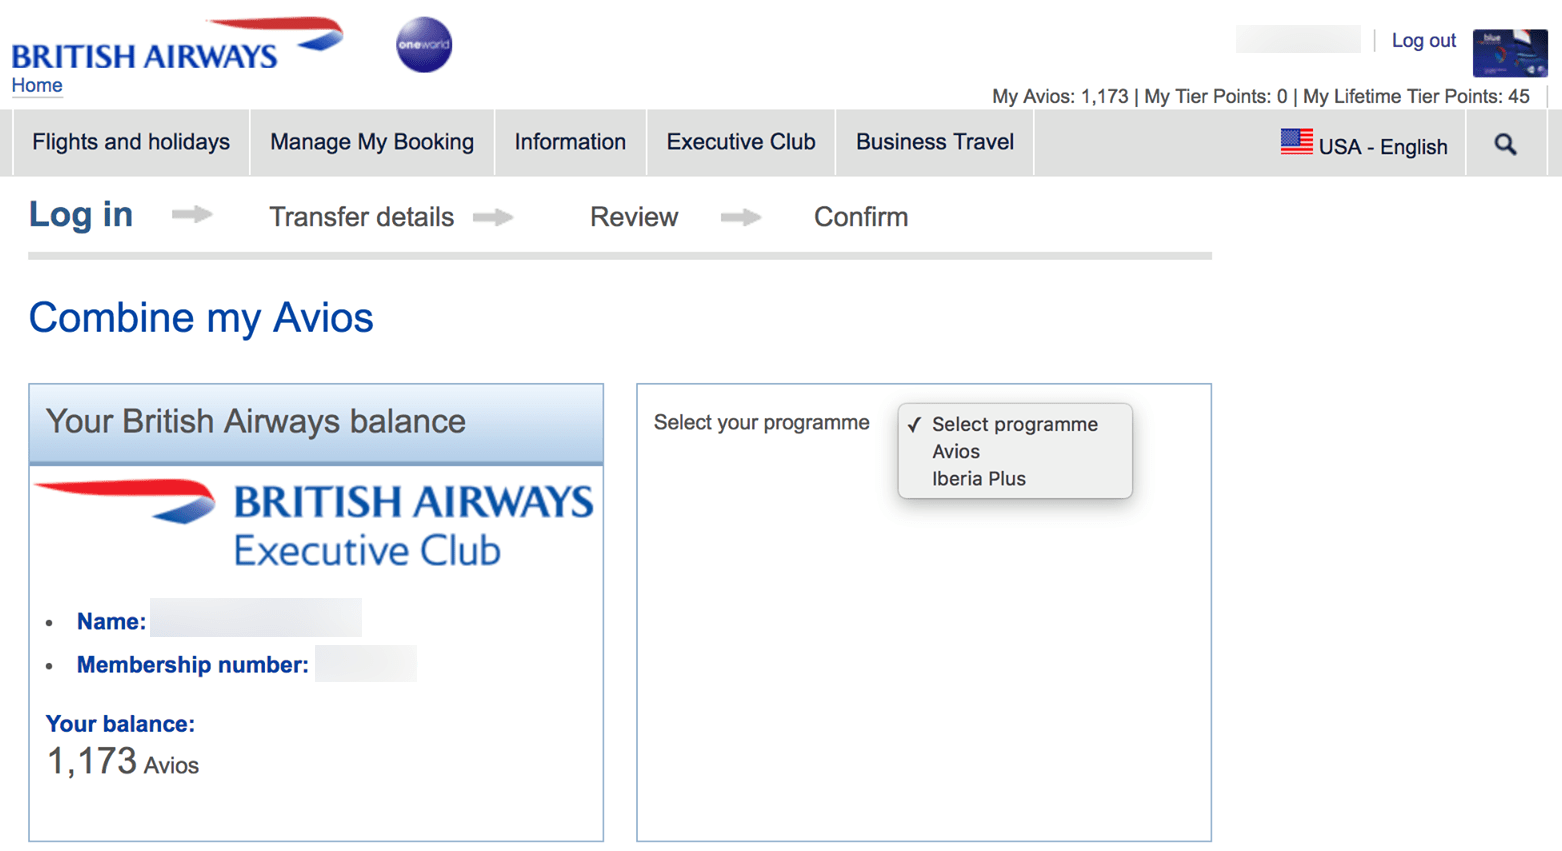Reselect the checked Select programme option
This screenshot has height=851, width=1562.
point(1014,424)
